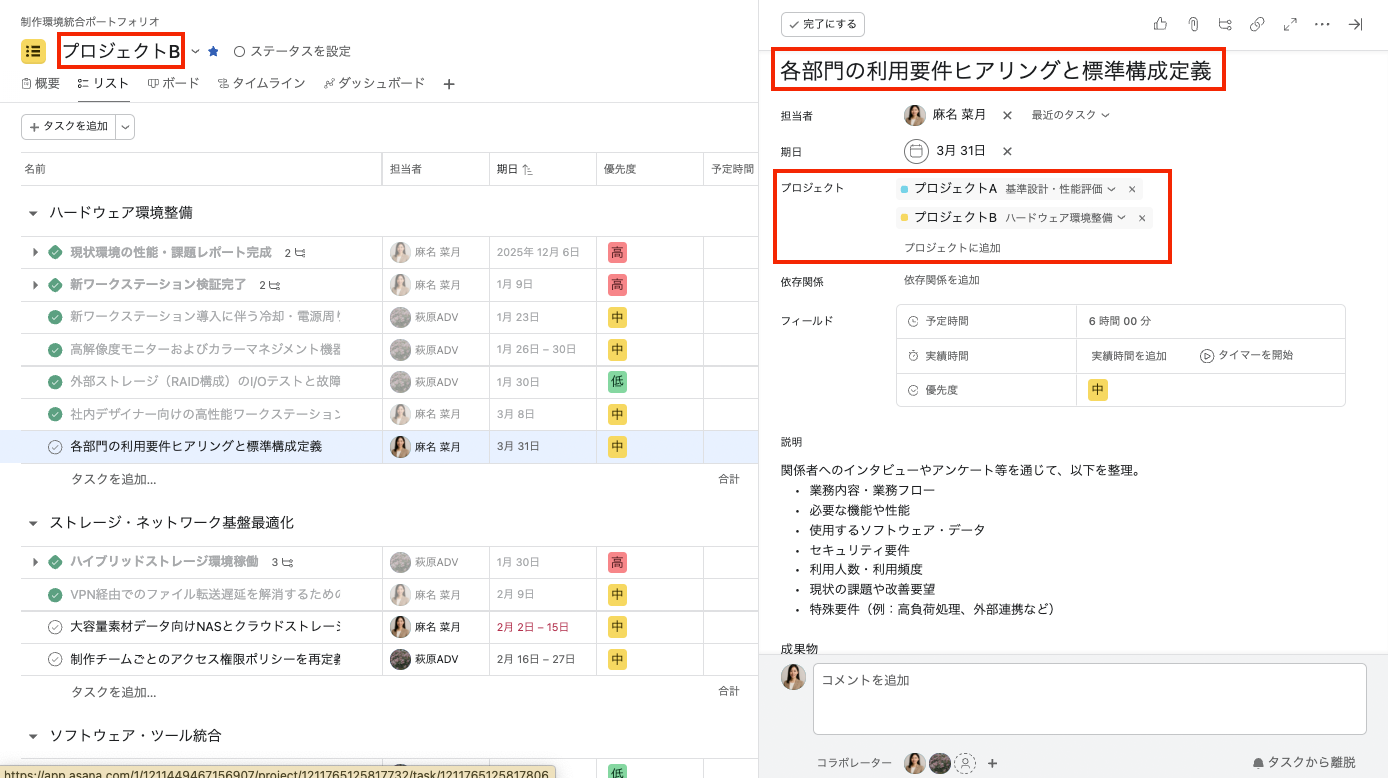Expand task pane to full screen

[x=1290, y=24]
